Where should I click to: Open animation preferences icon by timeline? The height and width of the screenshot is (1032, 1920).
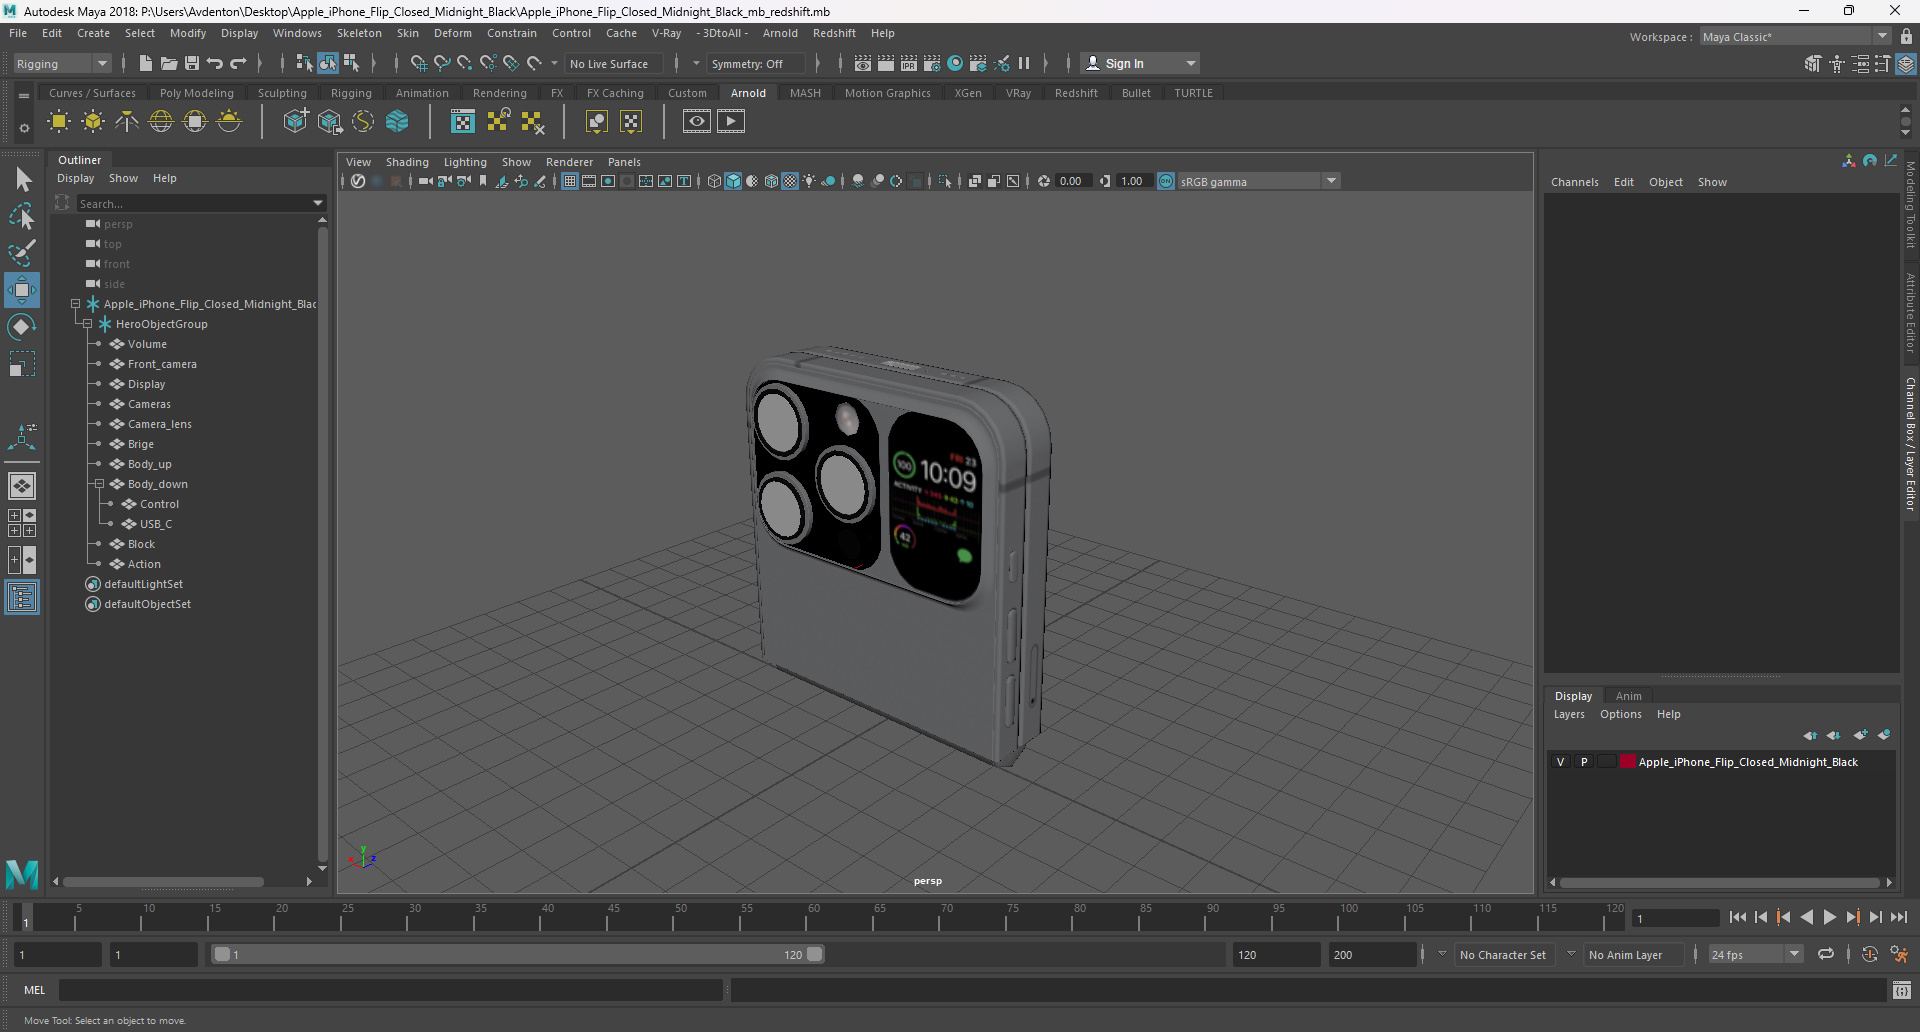[x=1899, y=954]
